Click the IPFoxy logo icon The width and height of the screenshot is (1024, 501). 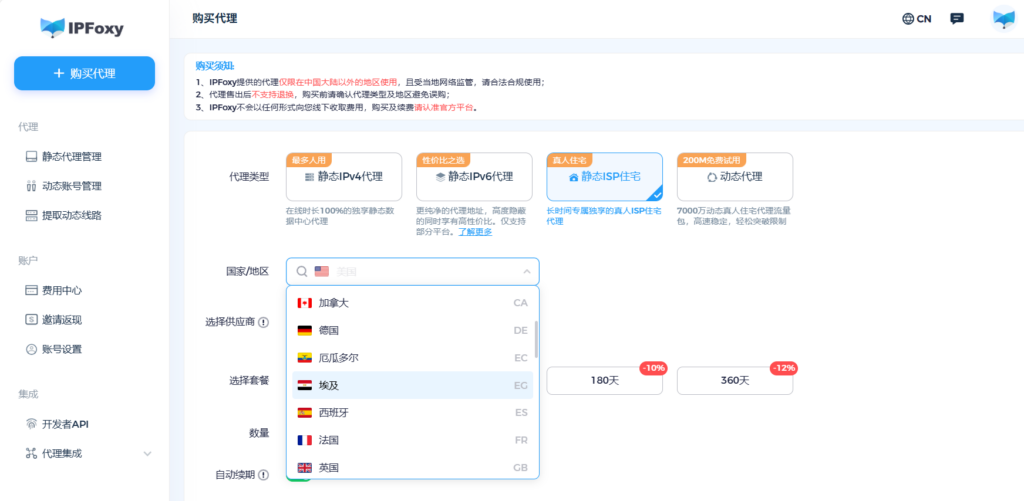(x=52, y=28)
